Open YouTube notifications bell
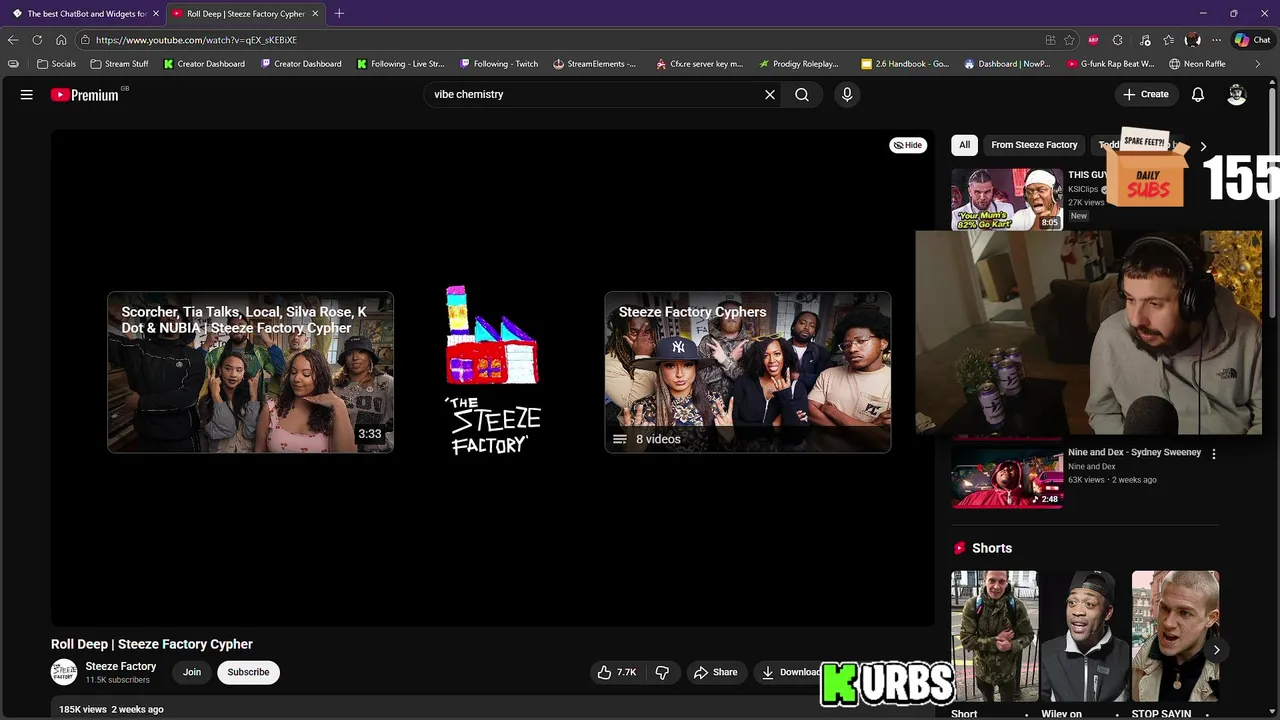The width and height of the screenshot is (1280, 720). pyautogui.click(x=1198, y=94)
